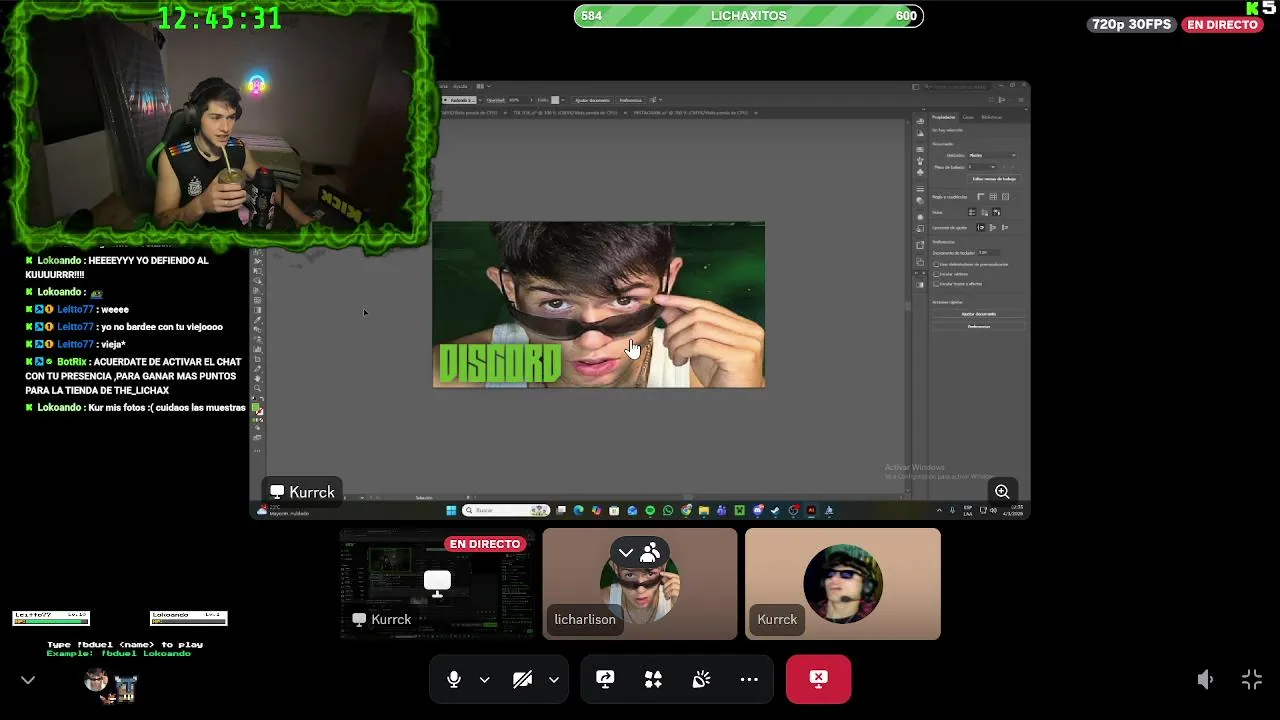Open the workspace switcher dropdown in Illustrator
The image size is (1280, 720).
tap(485, 86)
